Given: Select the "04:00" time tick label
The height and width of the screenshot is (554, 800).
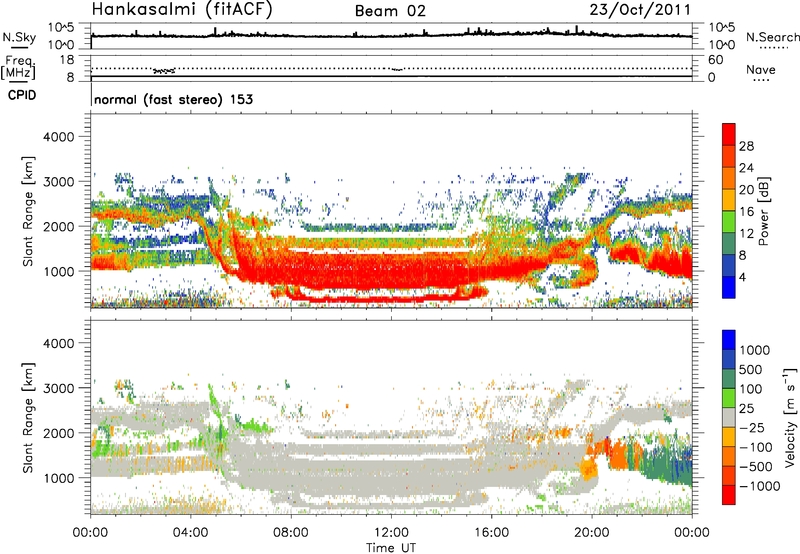Looking at the screenshot, I should [191, 533].
